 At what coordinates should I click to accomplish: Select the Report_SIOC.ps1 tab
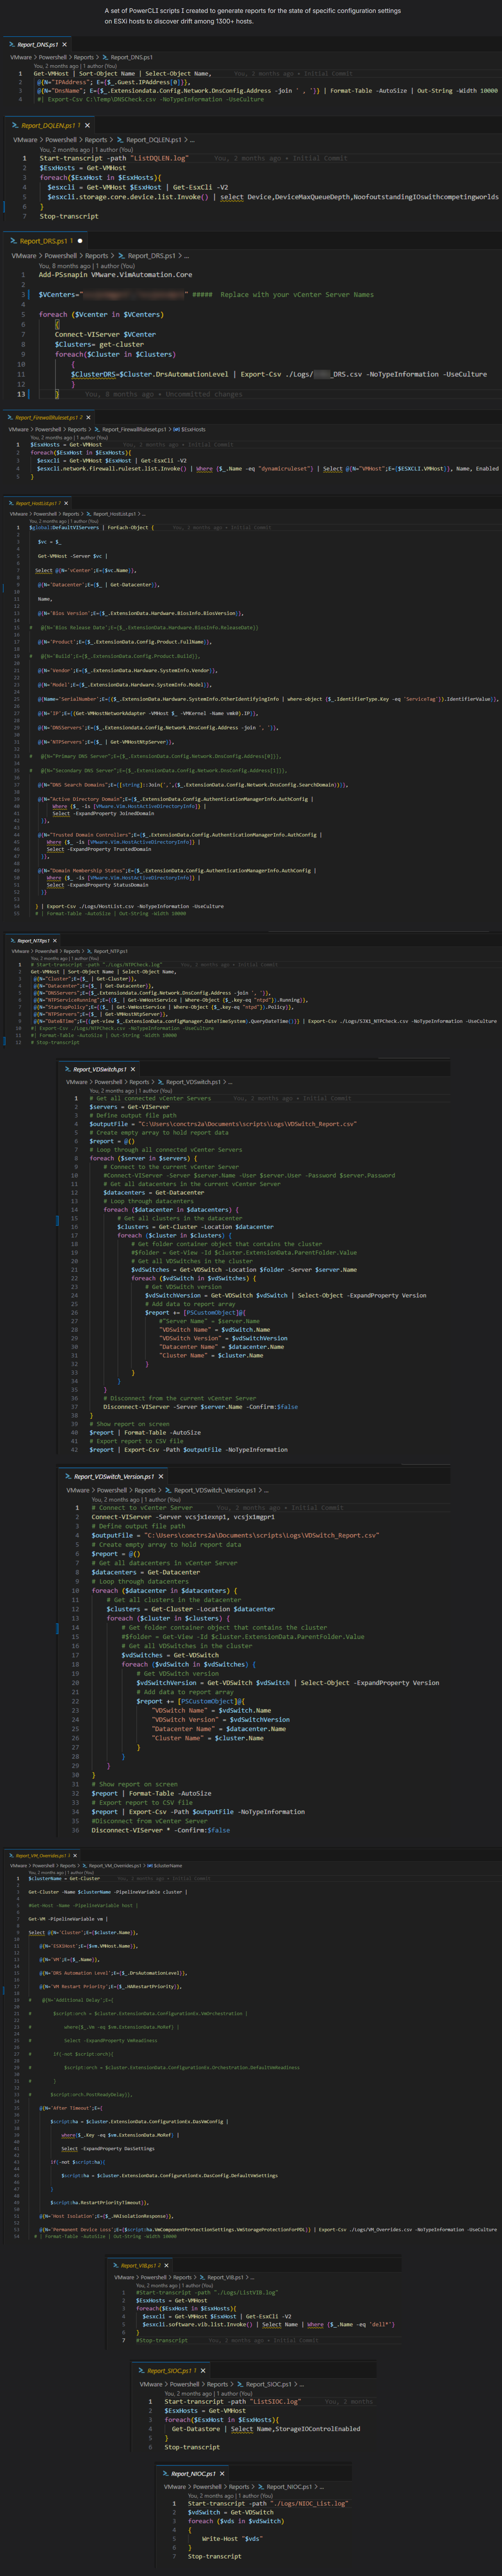coord(172,2370)
